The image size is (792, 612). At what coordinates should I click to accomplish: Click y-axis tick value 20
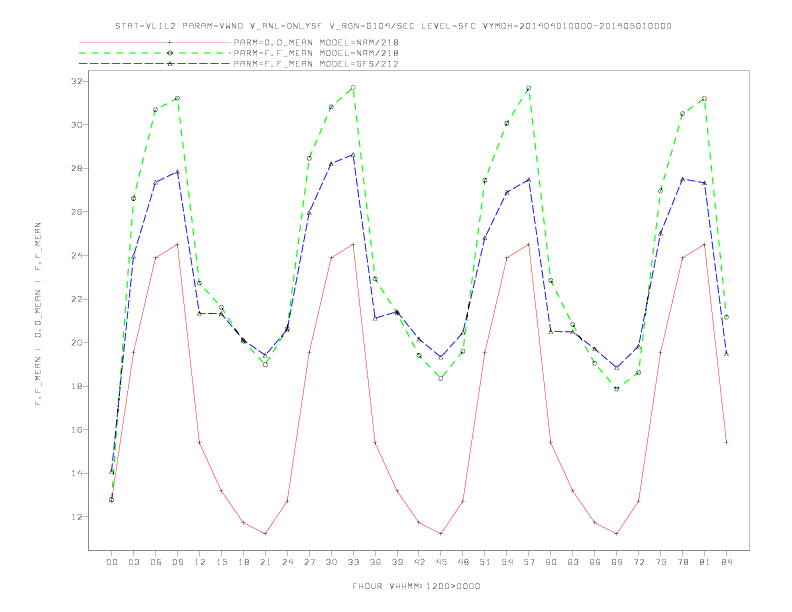(77, 342)
